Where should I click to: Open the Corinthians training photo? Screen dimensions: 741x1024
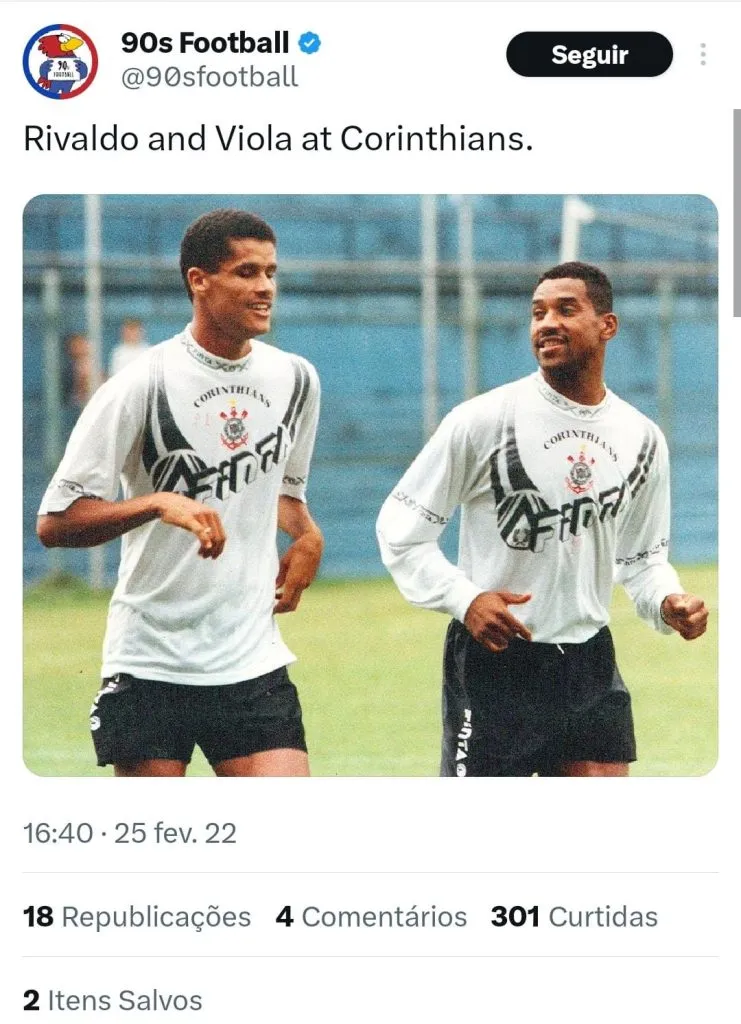pyautogui.click(x=370, y=485)
